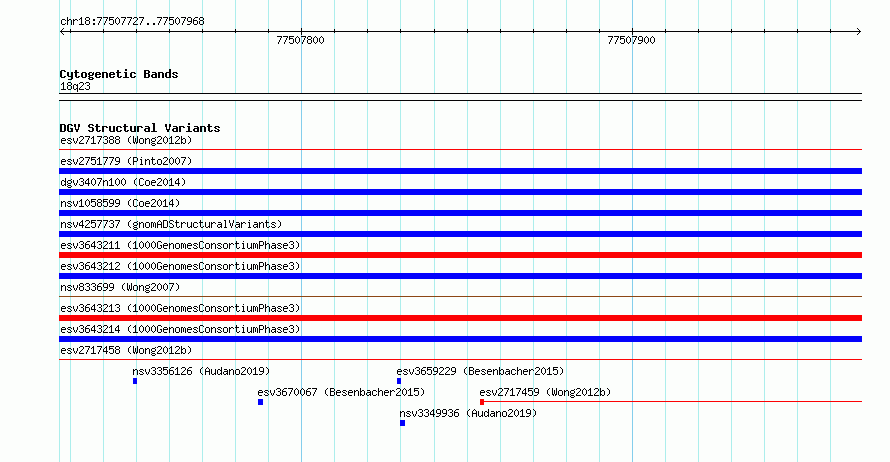Open esv3659229 (Besenbacher2015) label
The width and height of the screenshot is (890, 462).
(x=480, y=371)
